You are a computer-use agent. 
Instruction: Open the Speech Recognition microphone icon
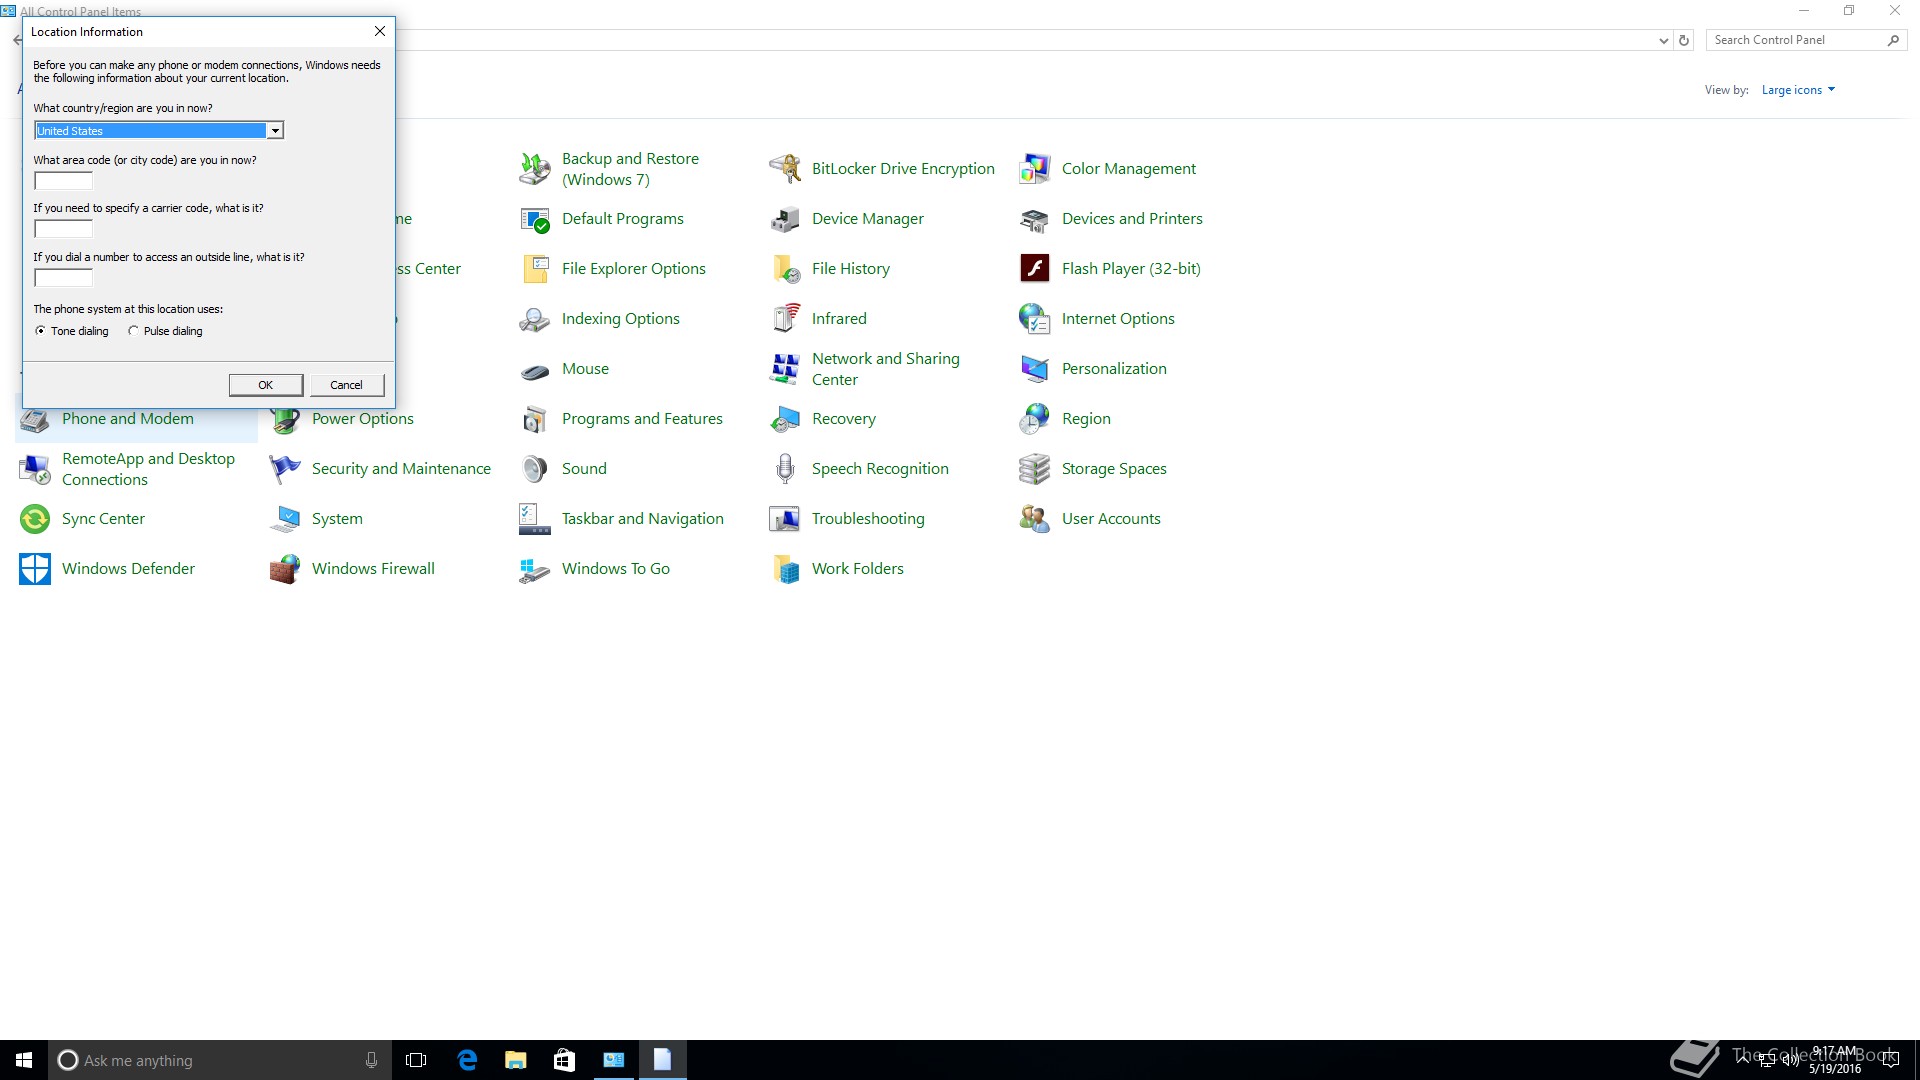[785, 469]
